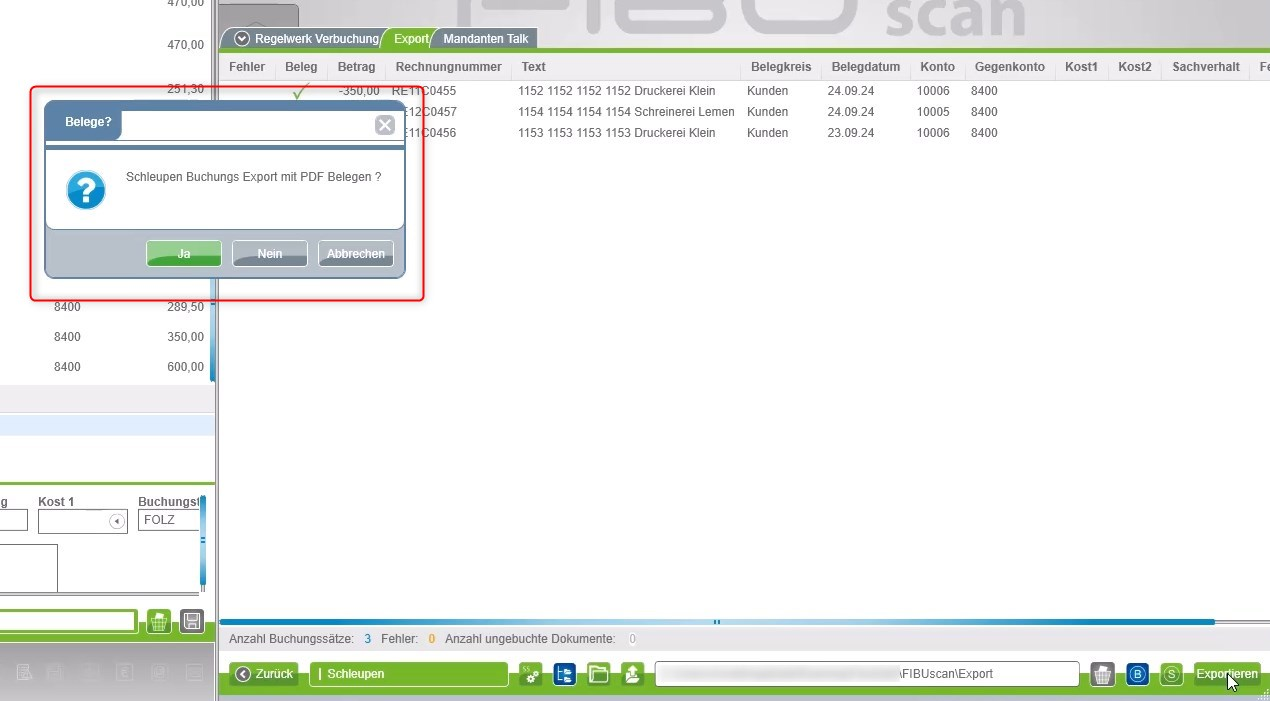This screenshot has height=701, width=1270.
Task: Click the floppy disk save icon
Action: (192, 621)
